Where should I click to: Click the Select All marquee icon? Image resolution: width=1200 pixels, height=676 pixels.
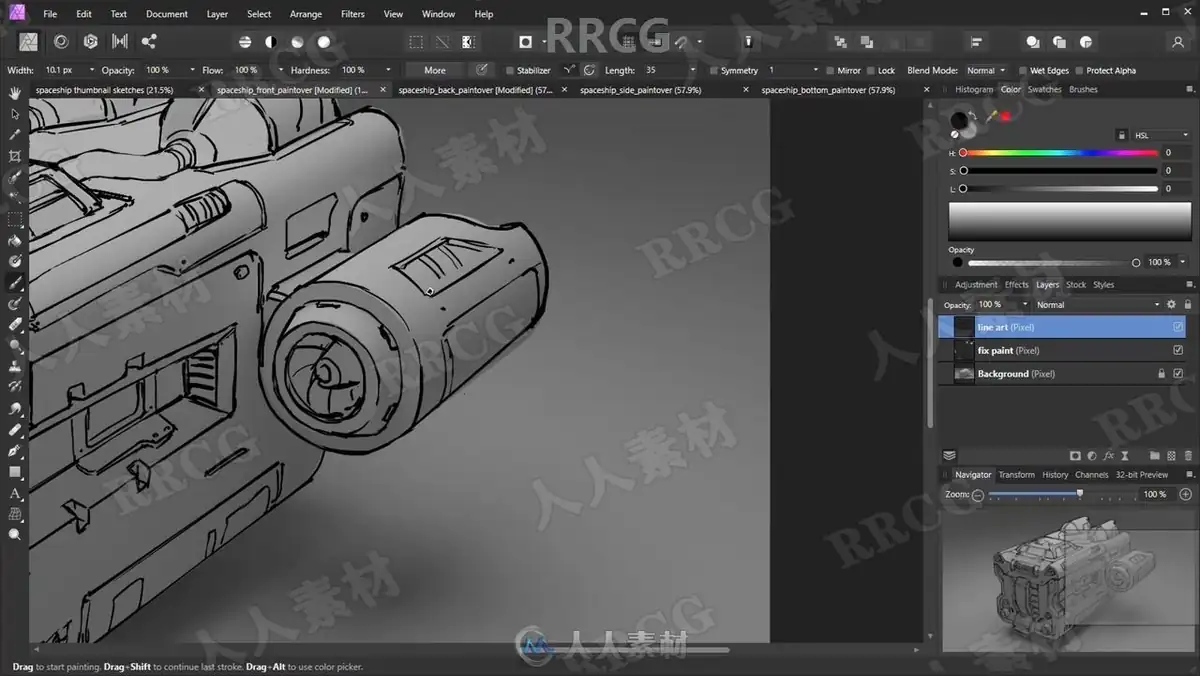pos(416,42)
